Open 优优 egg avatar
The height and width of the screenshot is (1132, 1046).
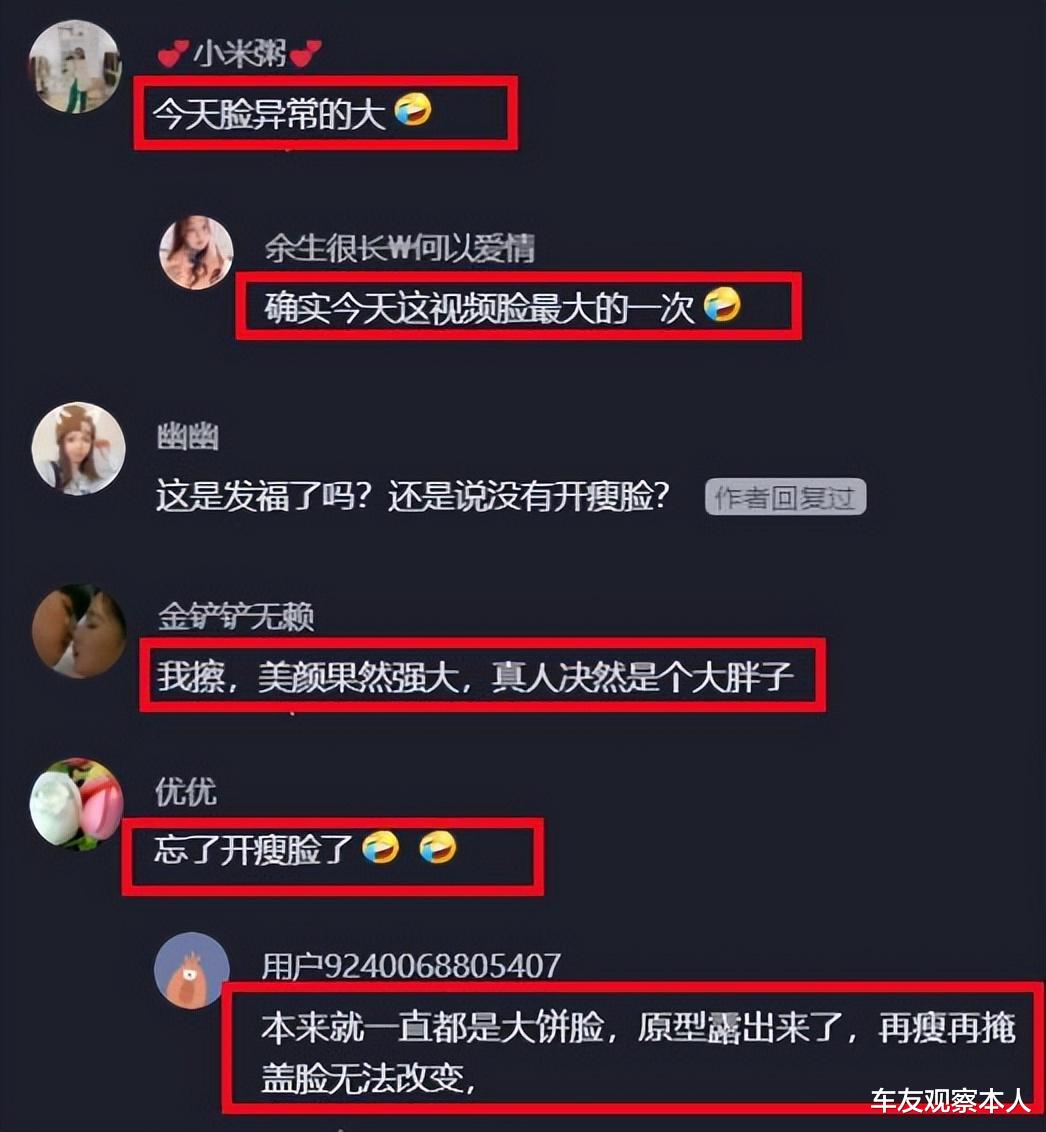tap(76, 804)
